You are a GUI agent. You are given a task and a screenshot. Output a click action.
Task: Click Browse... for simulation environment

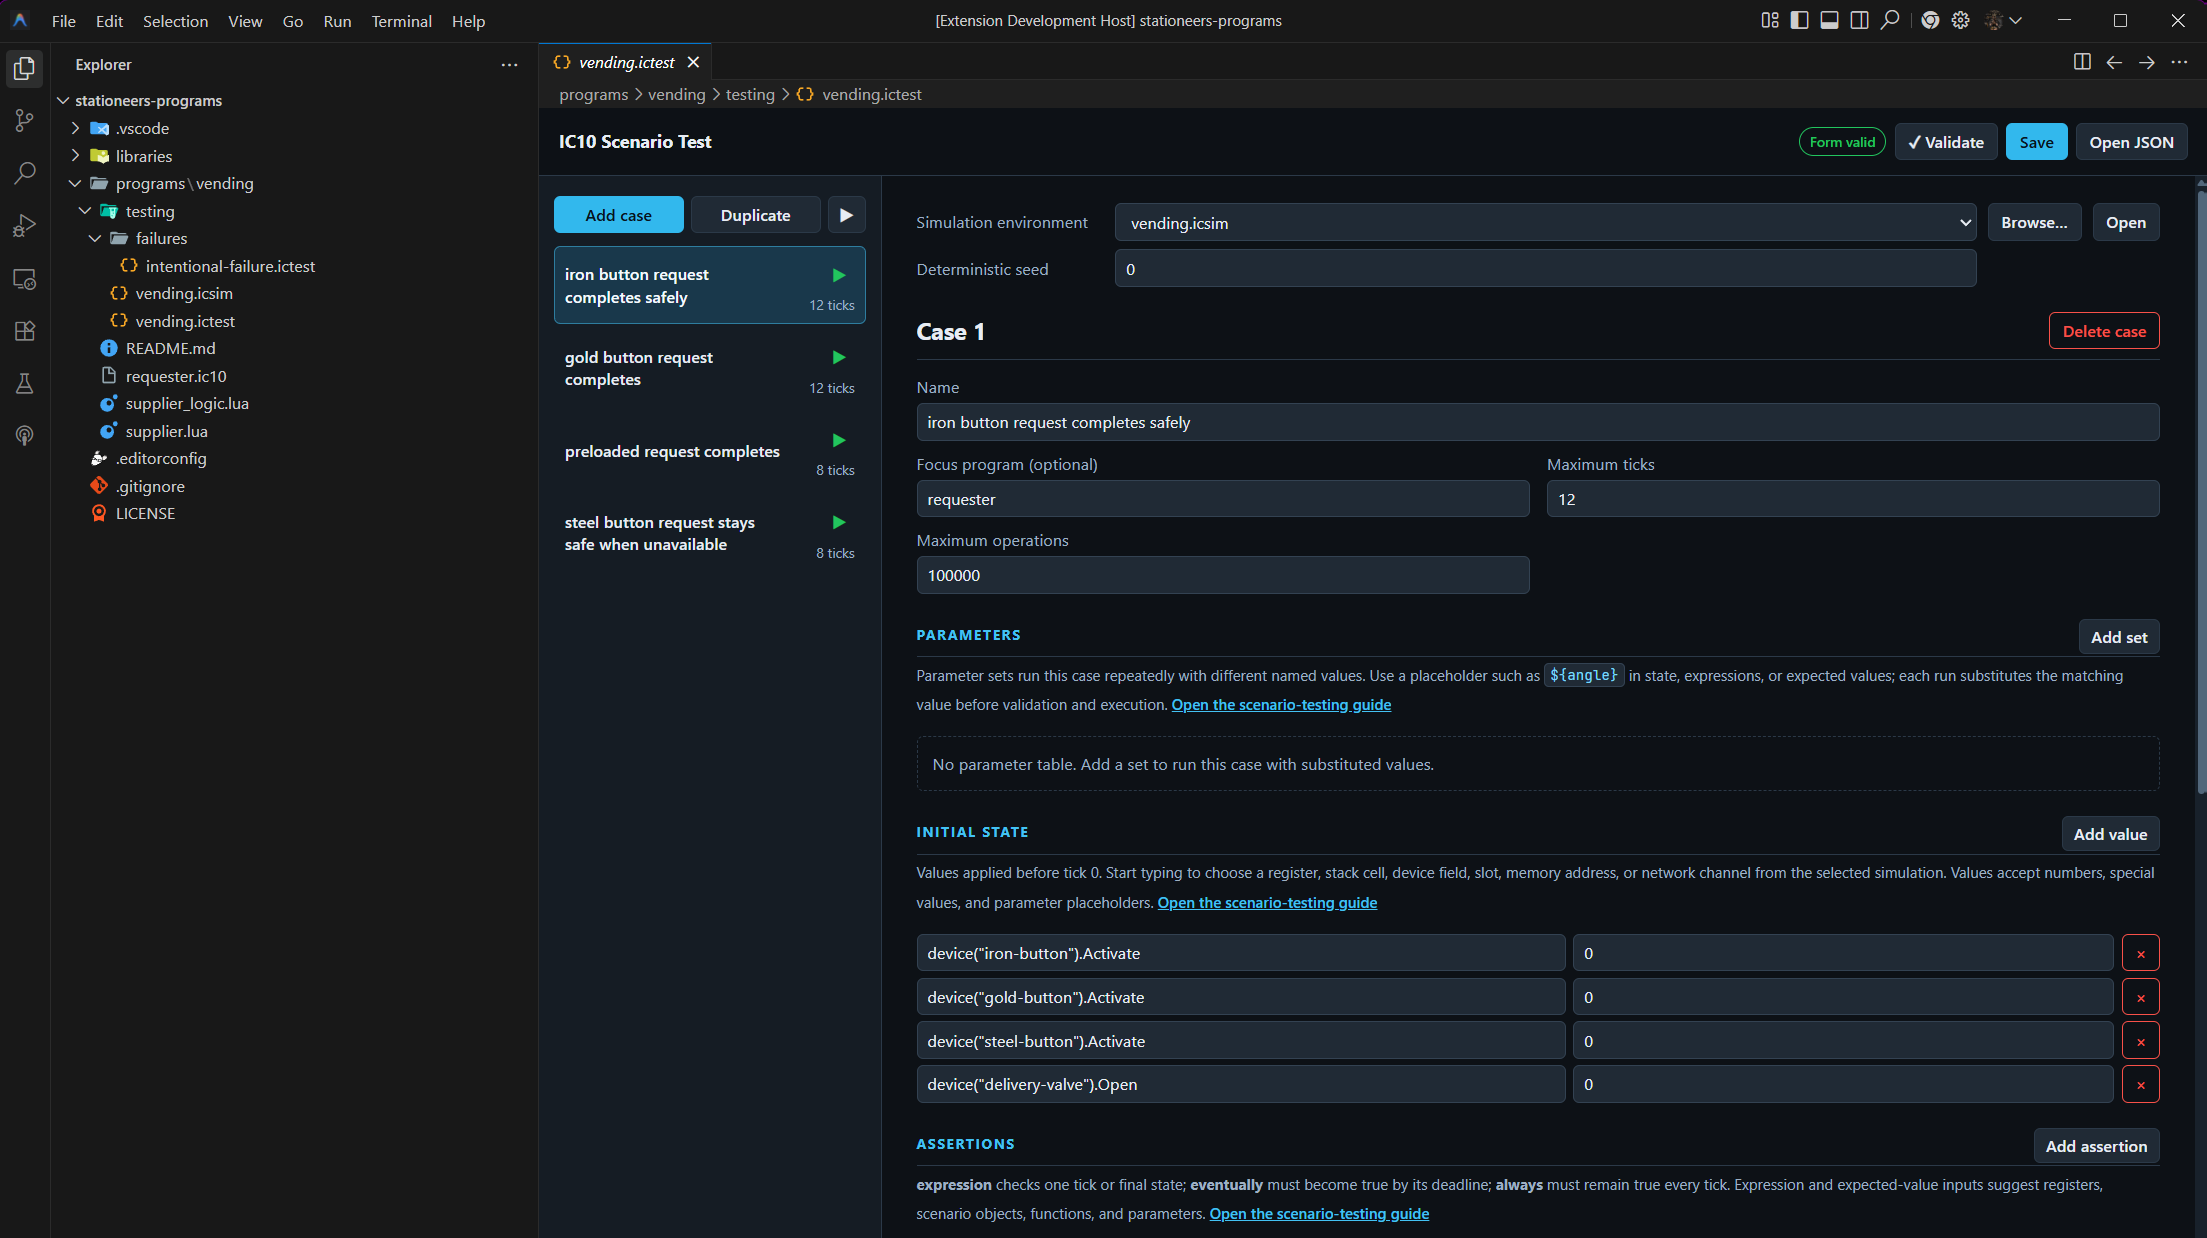2034,222
